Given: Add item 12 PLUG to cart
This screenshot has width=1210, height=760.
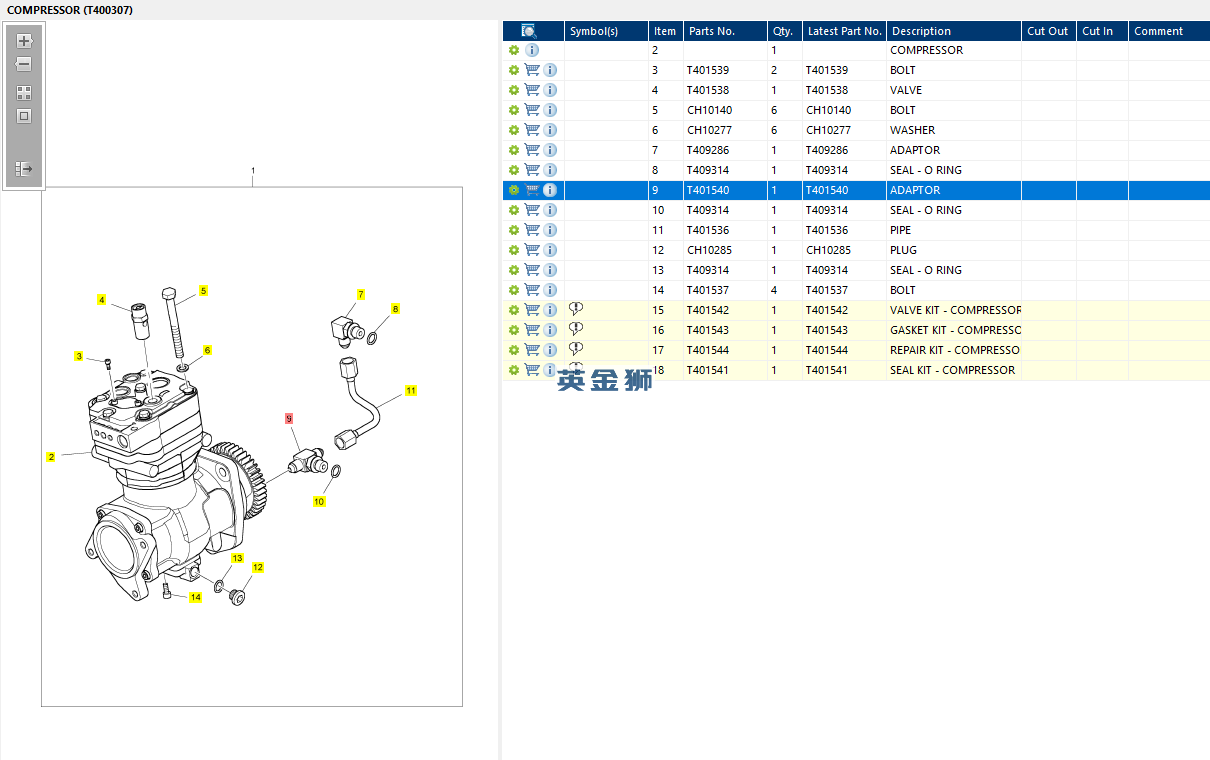Looking at the screenshot, I should 532,250.
